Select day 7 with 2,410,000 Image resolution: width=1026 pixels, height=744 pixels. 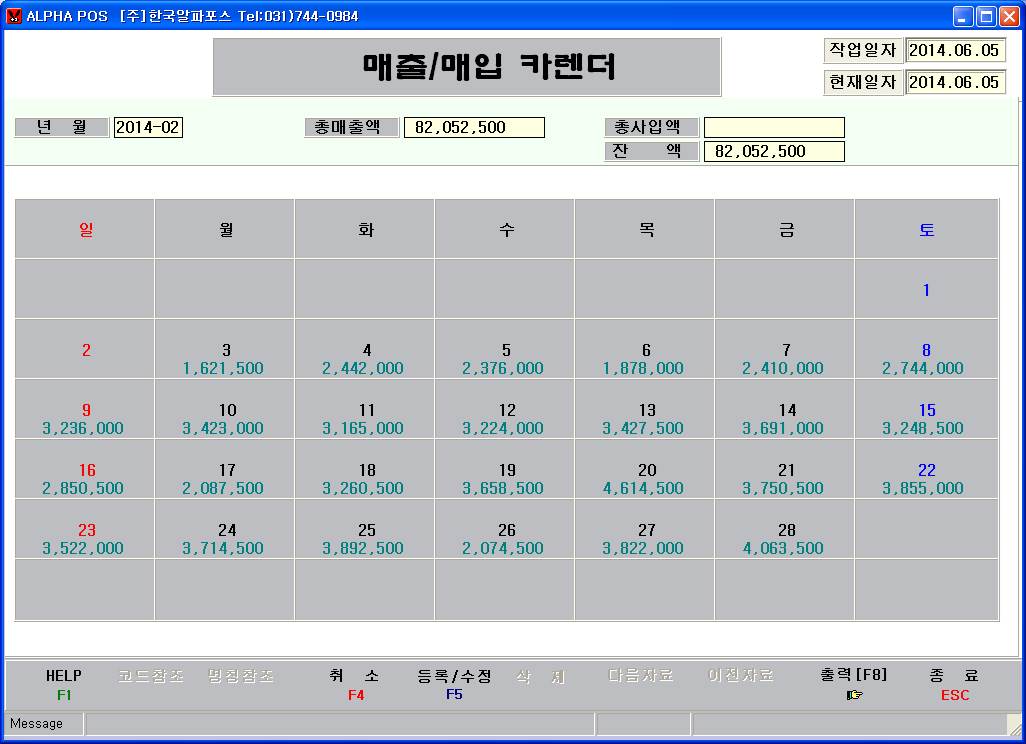point(785,349)
